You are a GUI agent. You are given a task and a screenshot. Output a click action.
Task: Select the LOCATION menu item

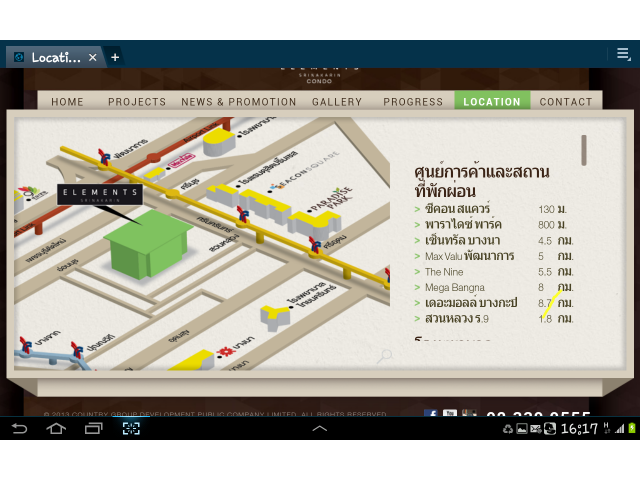click(492, 100)
